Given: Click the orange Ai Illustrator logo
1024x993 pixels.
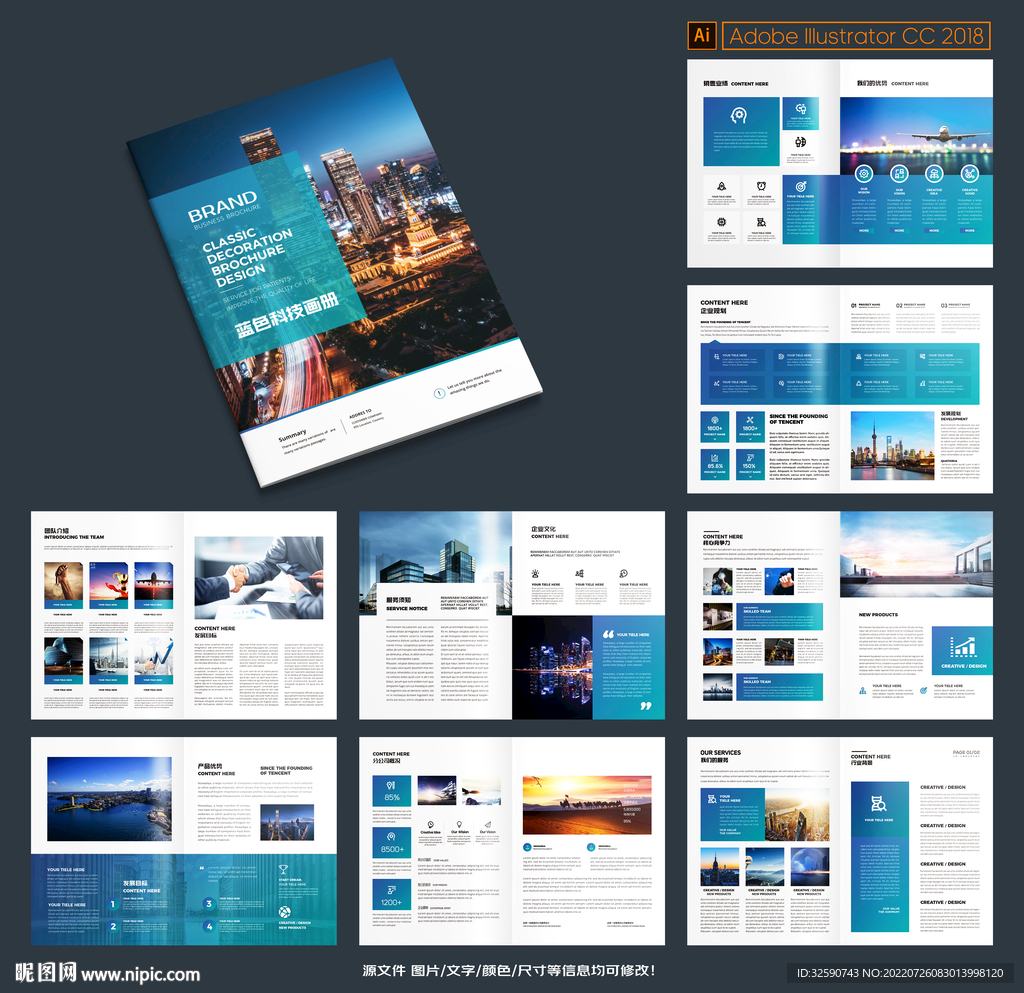Looking at the screenshot, I should pos(702,35).
